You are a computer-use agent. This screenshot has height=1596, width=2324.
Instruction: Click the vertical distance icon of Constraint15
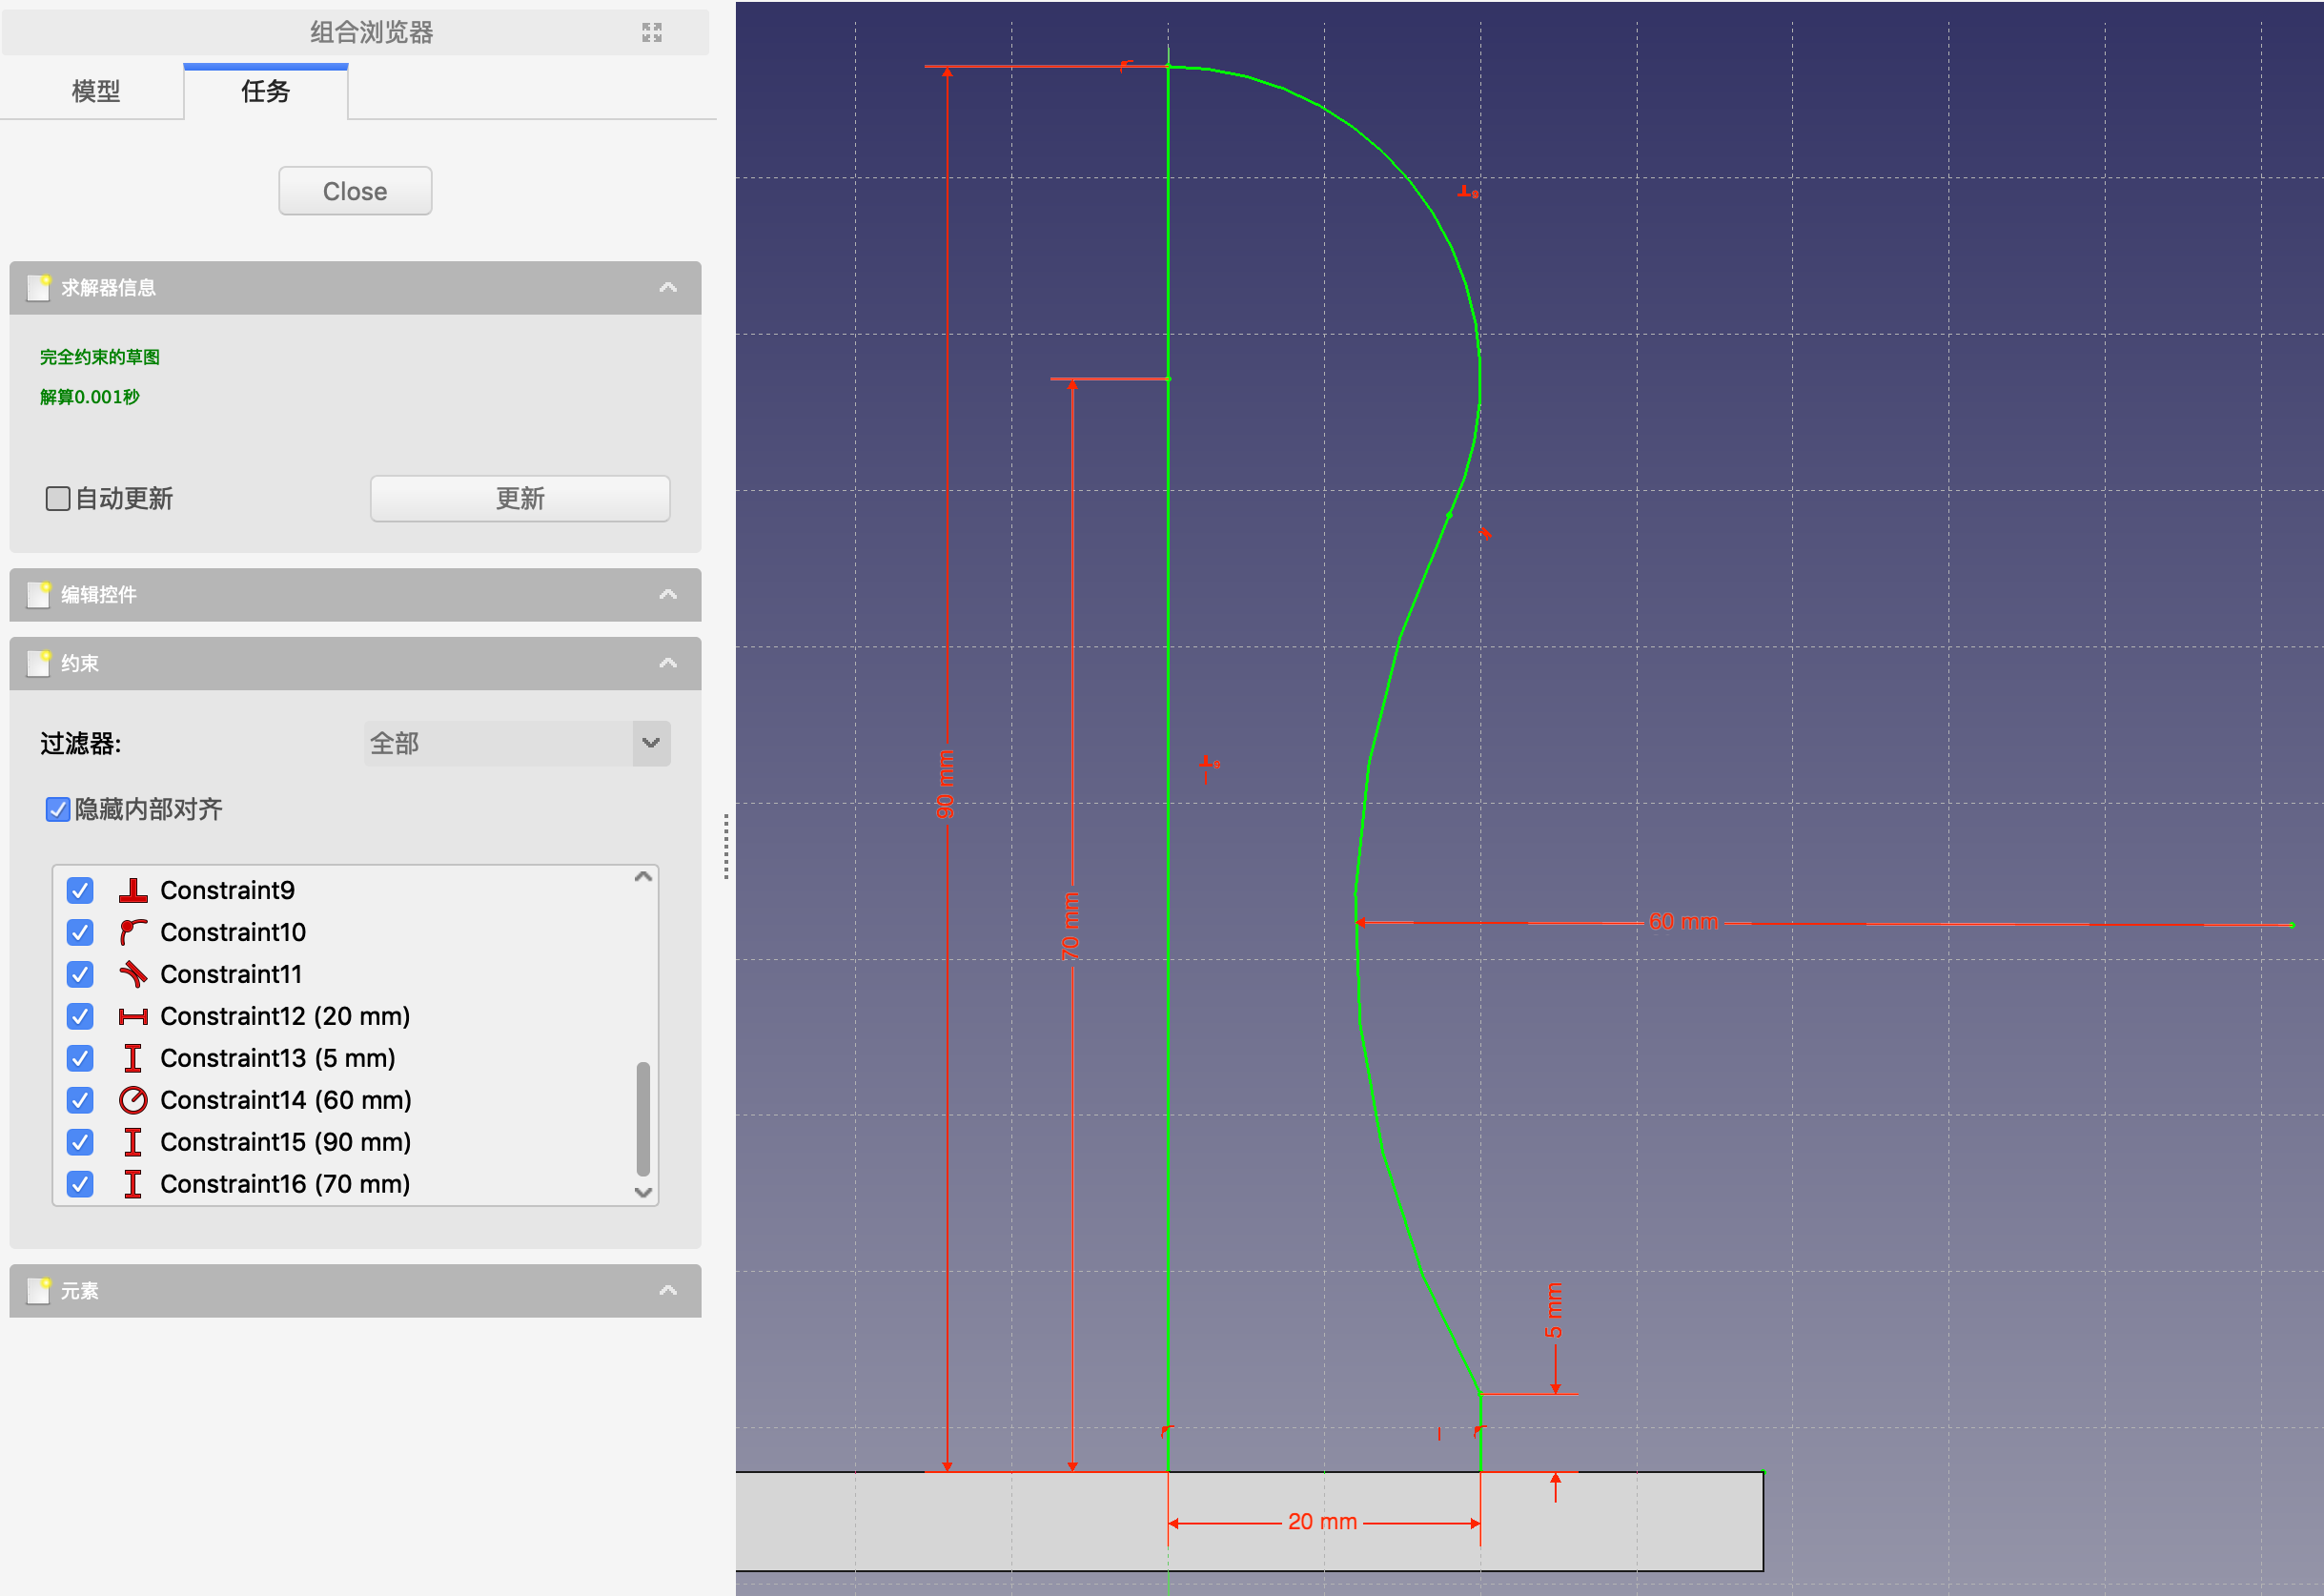pyautogui.click(x=133, y=1142)
